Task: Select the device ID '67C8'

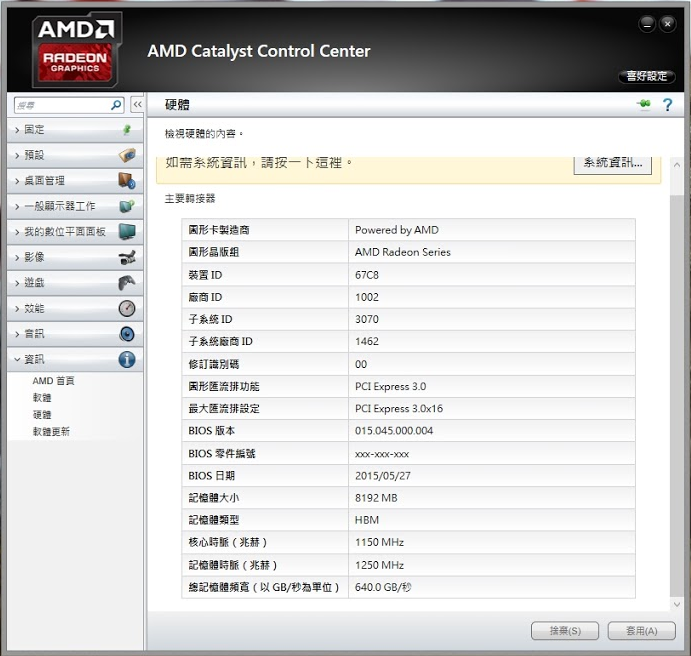Action: [367, 275]
